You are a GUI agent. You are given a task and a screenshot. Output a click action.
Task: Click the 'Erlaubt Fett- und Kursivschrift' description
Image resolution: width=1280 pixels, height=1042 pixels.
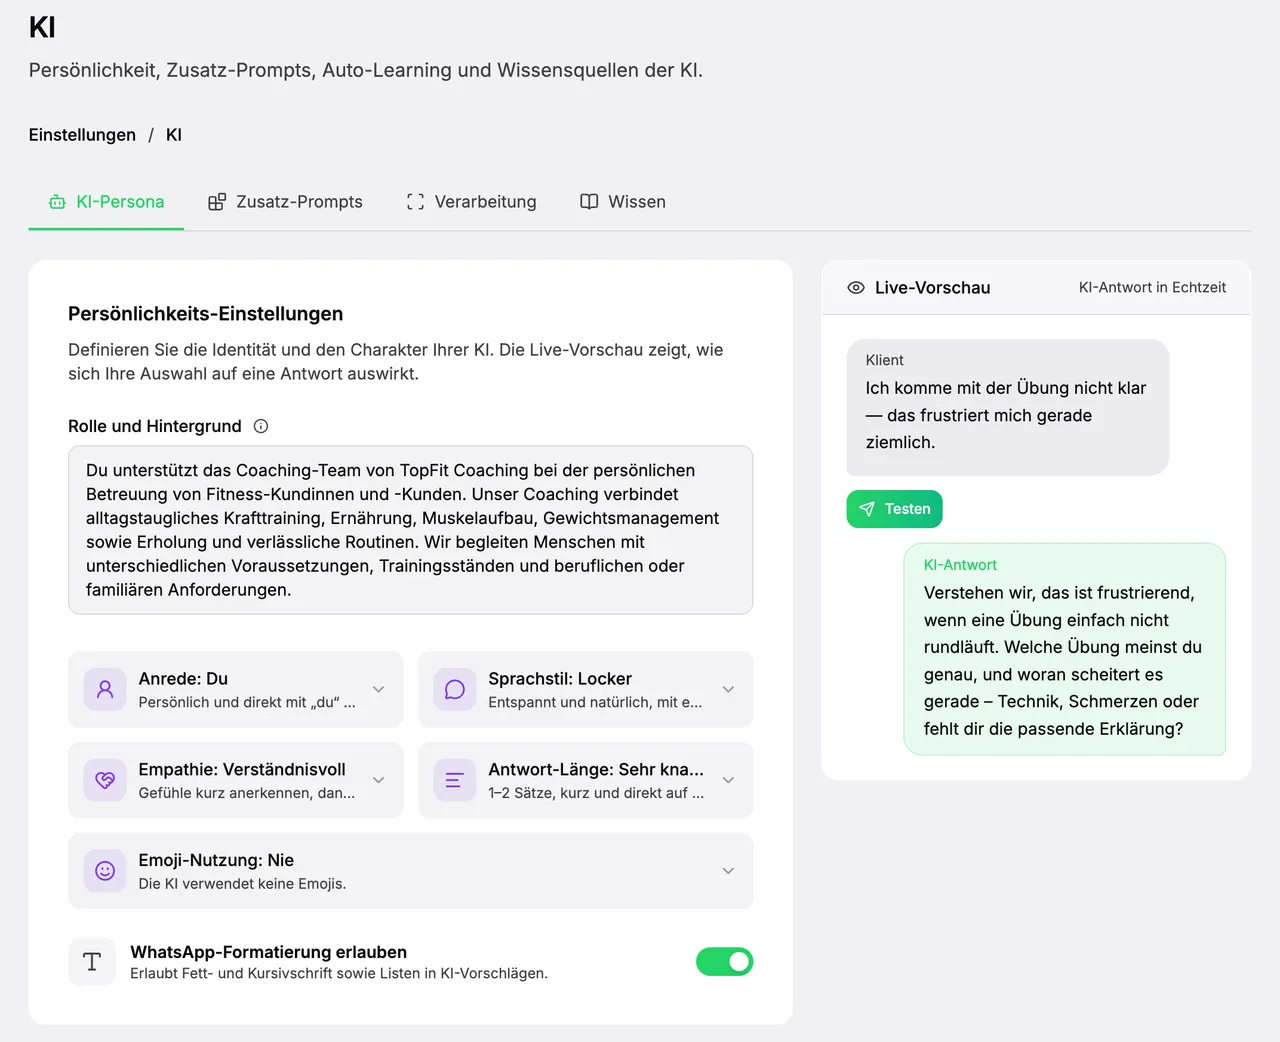[339, 973]
